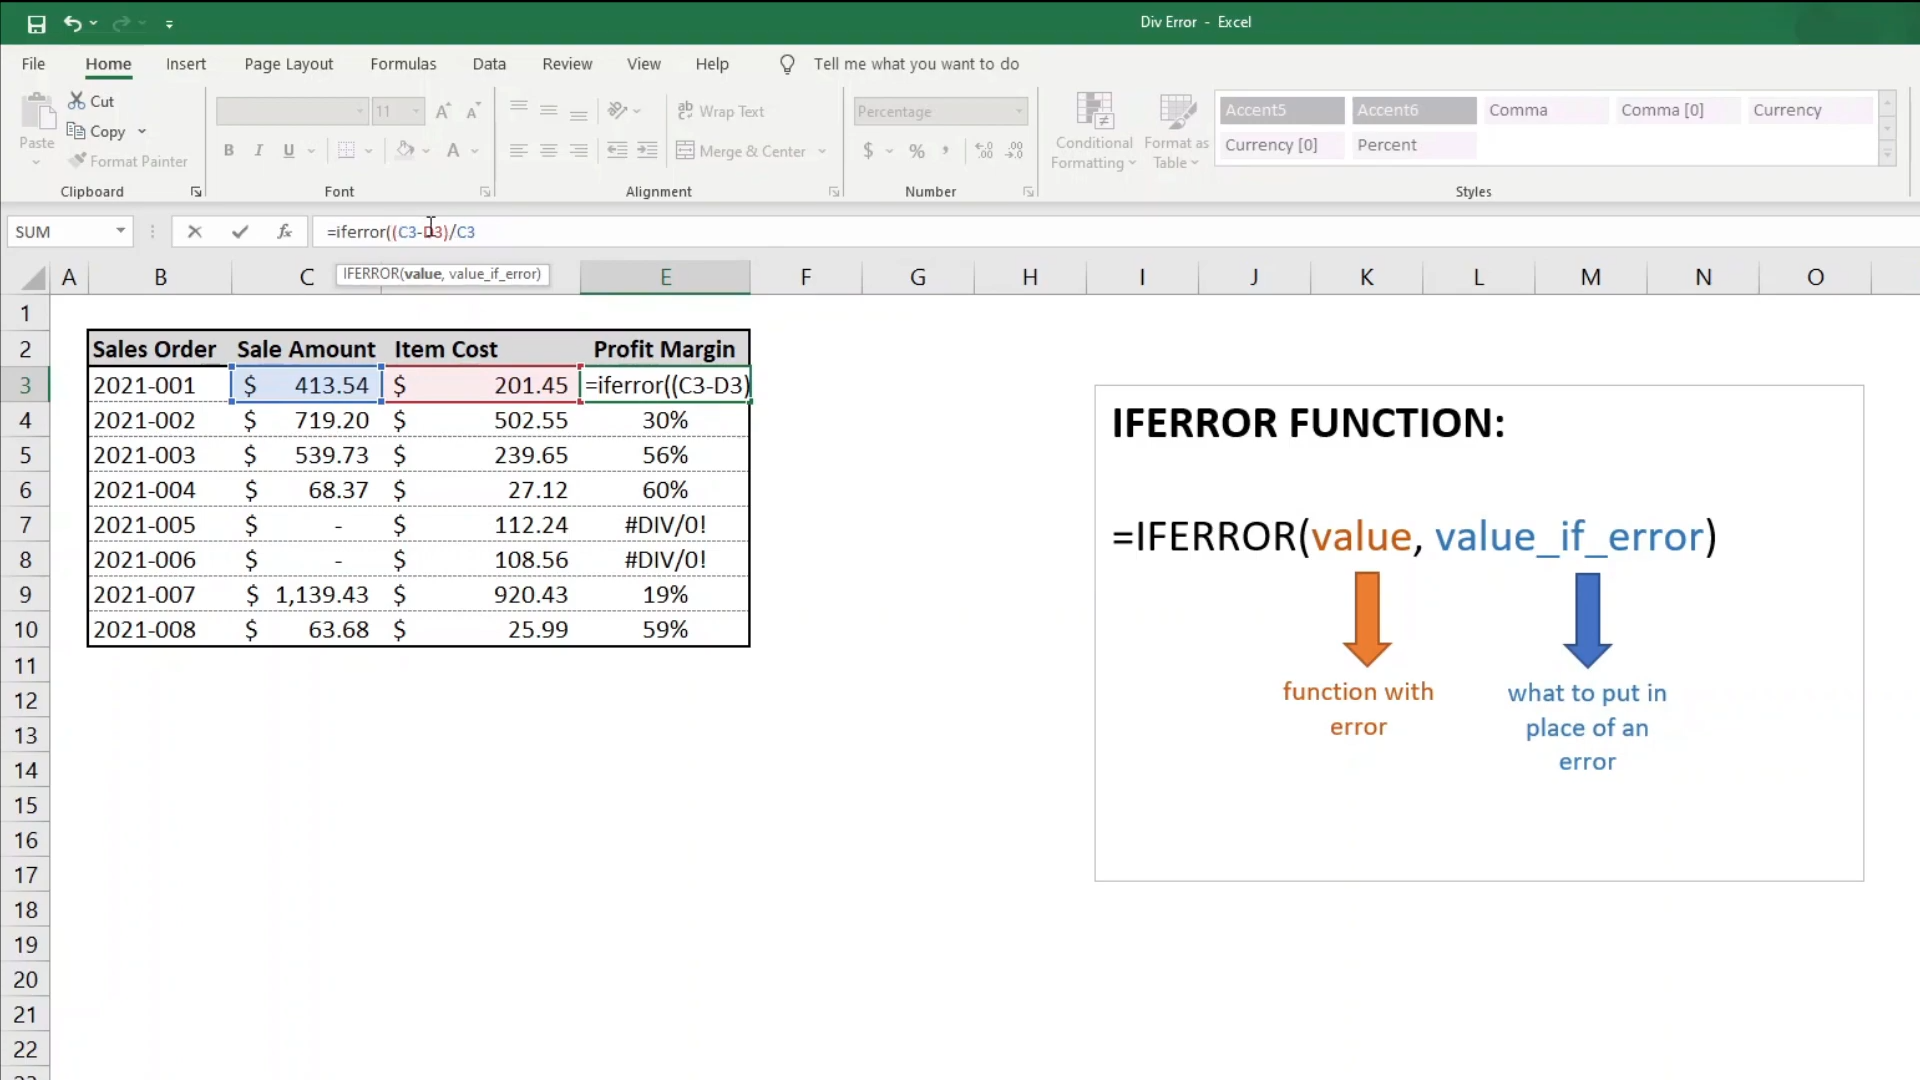Click the Cancel formula X button
This screenshot has width=1920, height=1080.
[194, 231]
